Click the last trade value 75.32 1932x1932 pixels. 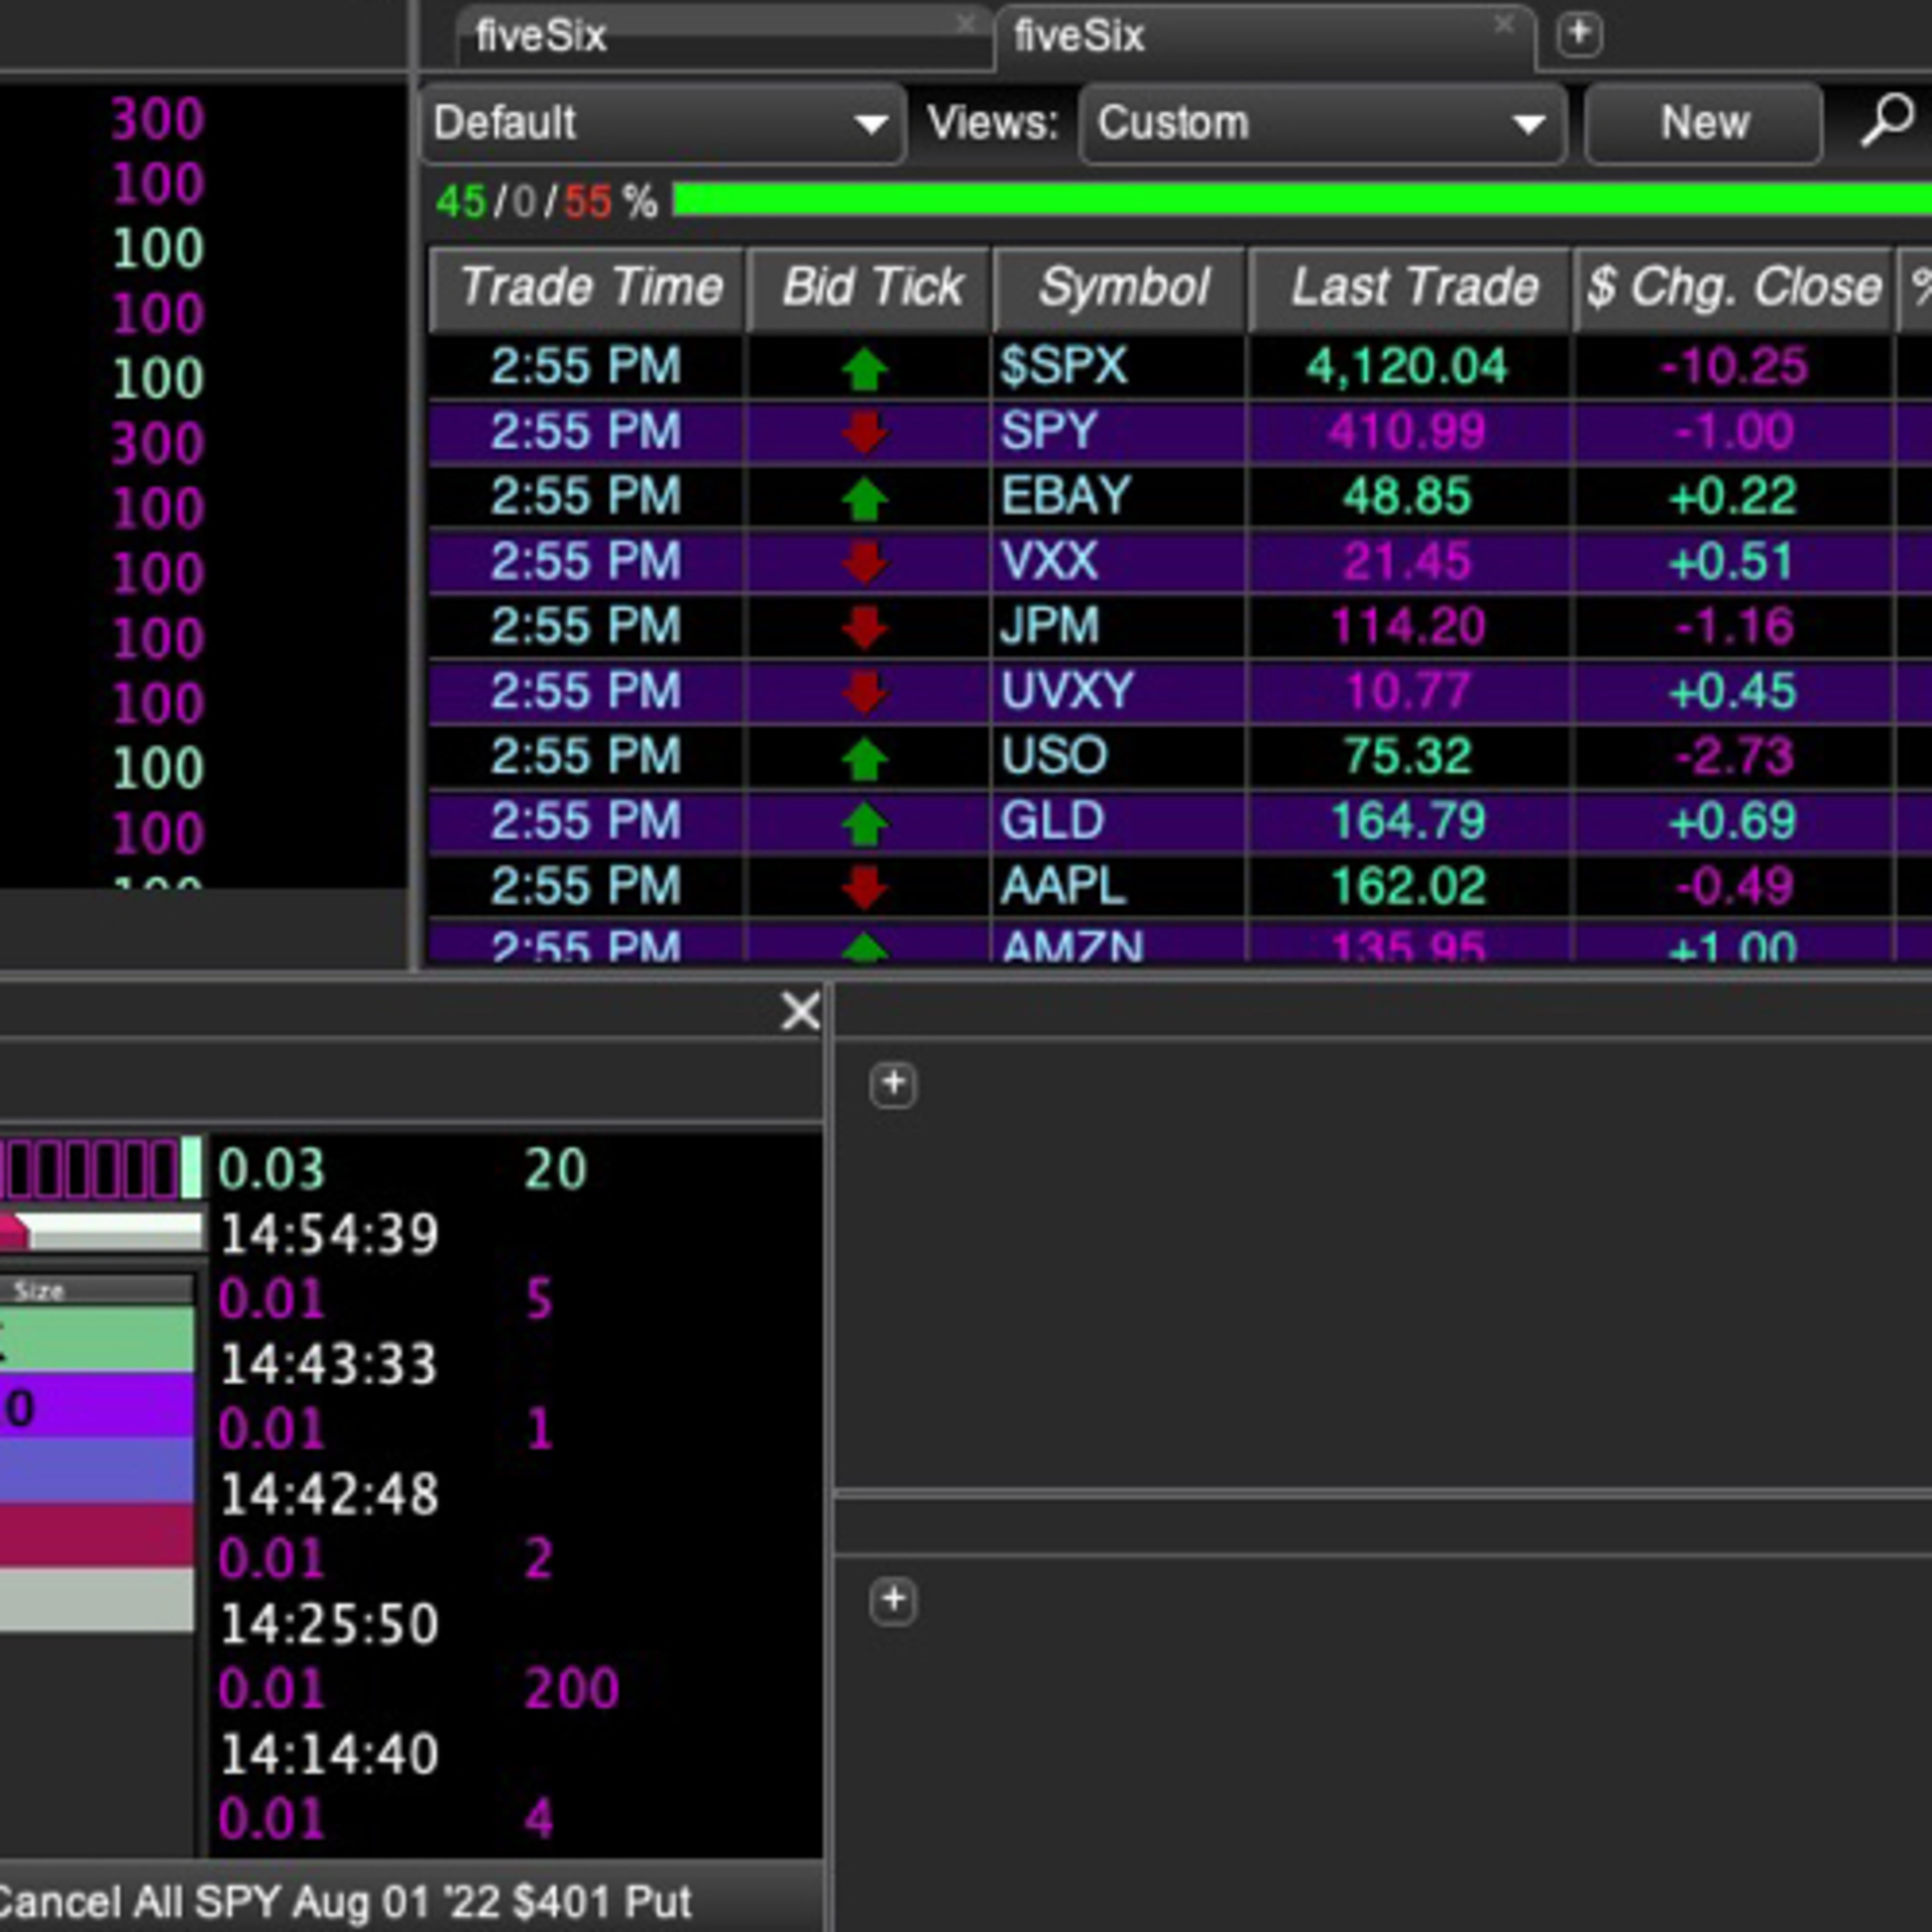tap(1407, 757)
